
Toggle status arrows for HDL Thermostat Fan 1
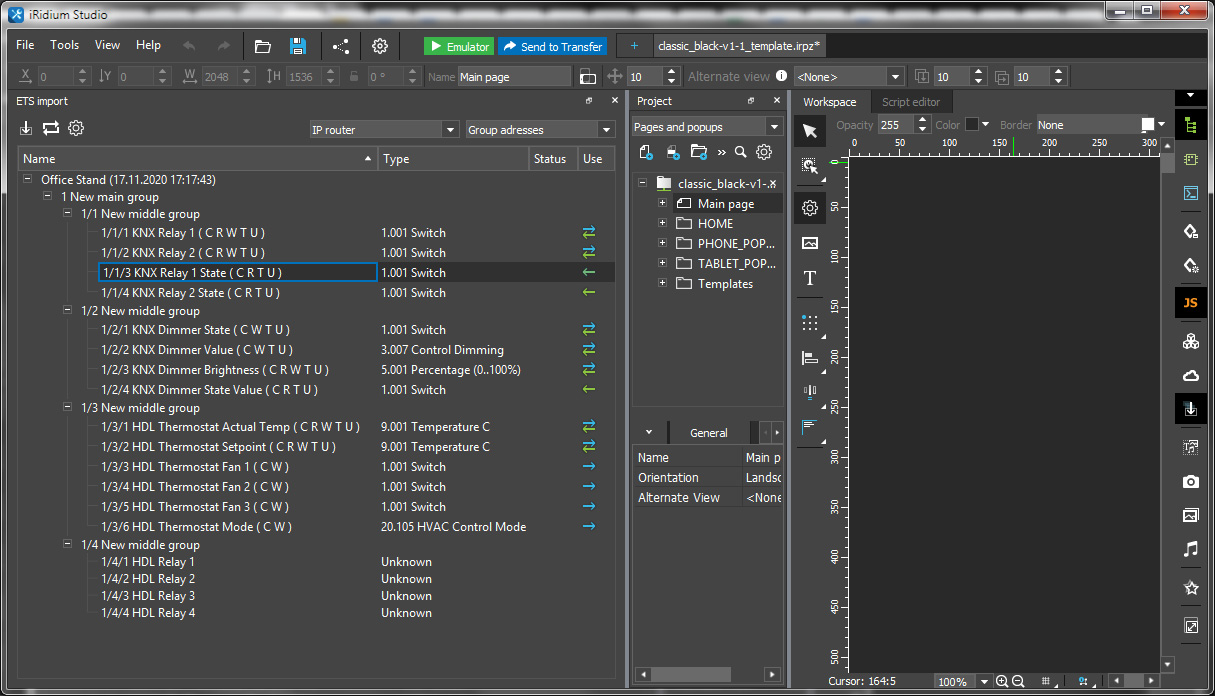589,466
